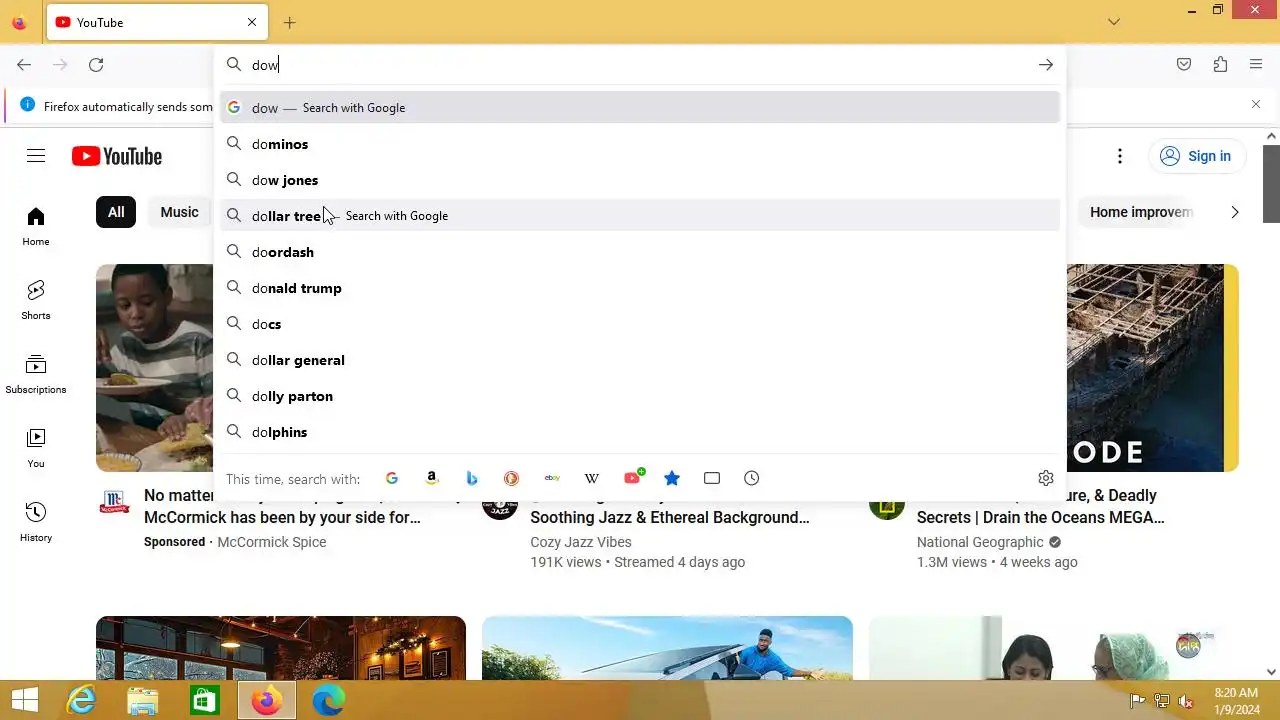Screen dimensions: 1280x720
Task: Open the Drain the Oceans video thumbnail
Action: (x=1153, y=368)
